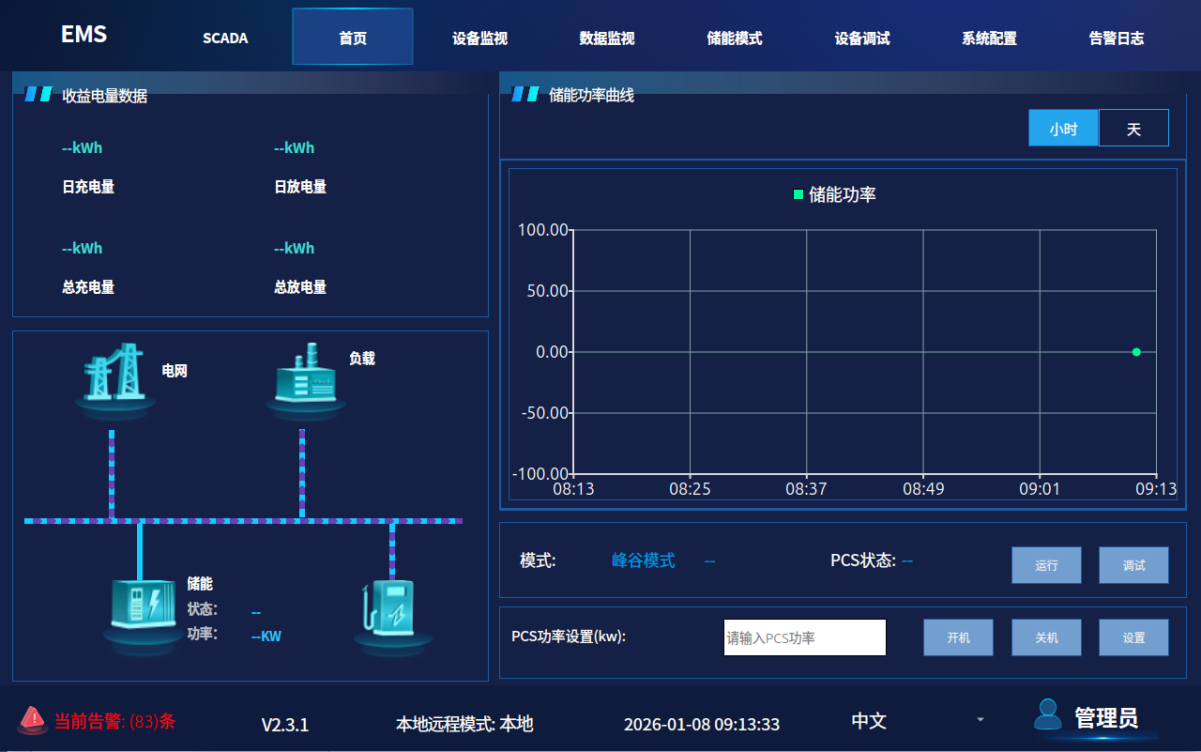Click the 总充电量 label
This screenshot has height=752, width=1201.
coord(88,287)
